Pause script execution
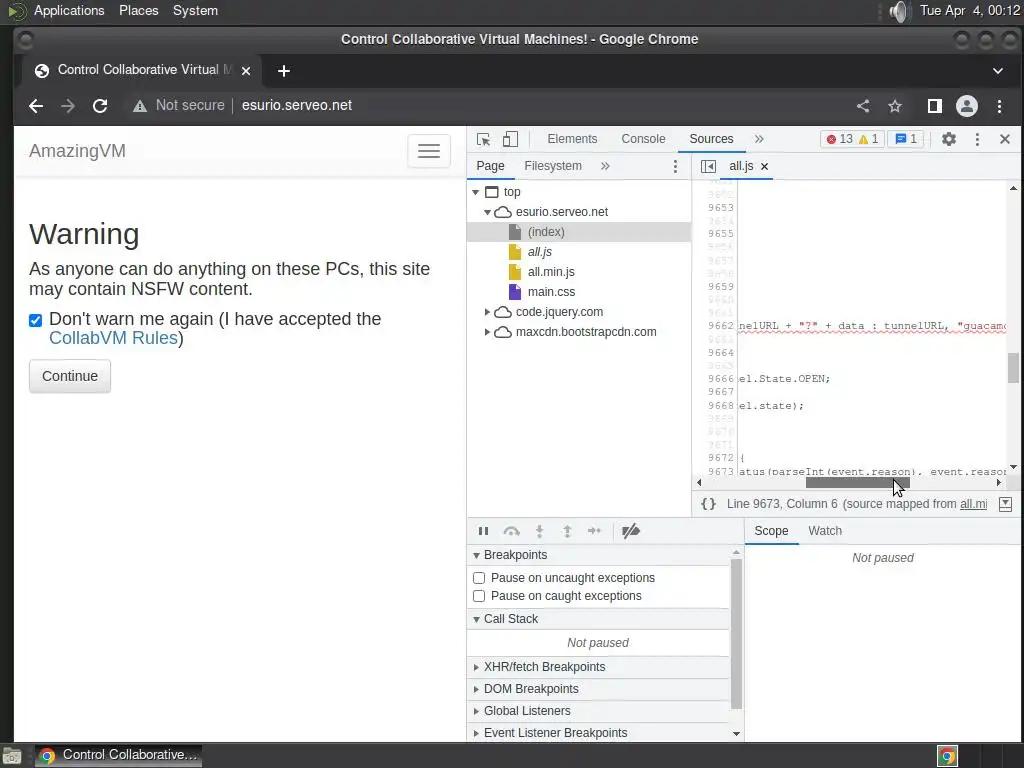 tap(483, 531)
